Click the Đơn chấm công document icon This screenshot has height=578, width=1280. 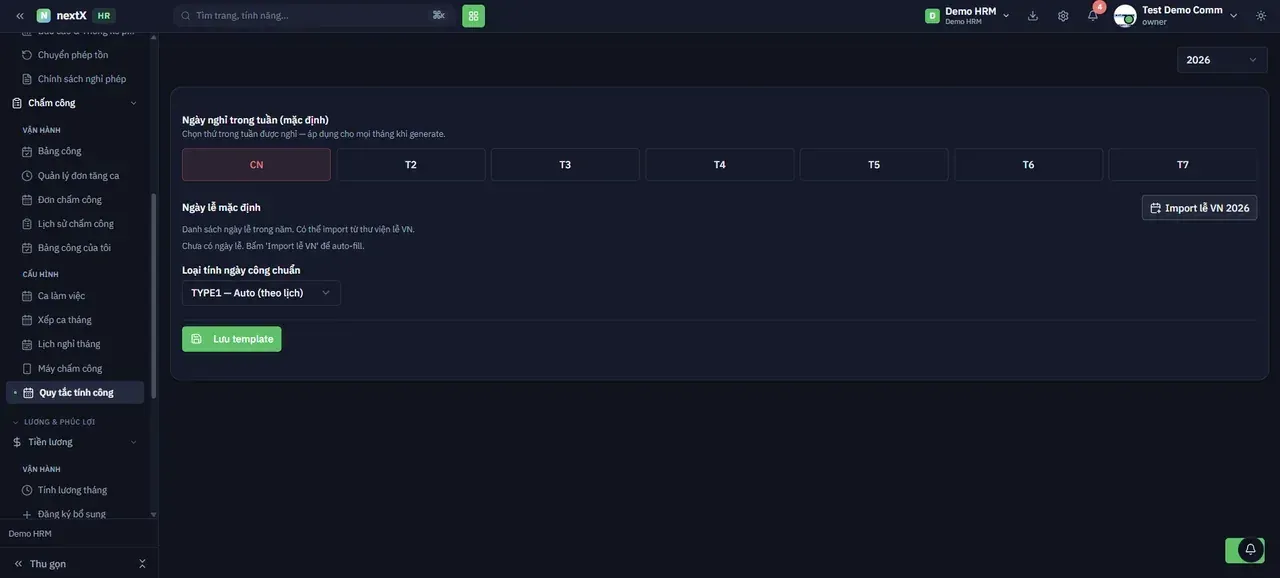tap(28, 200)
